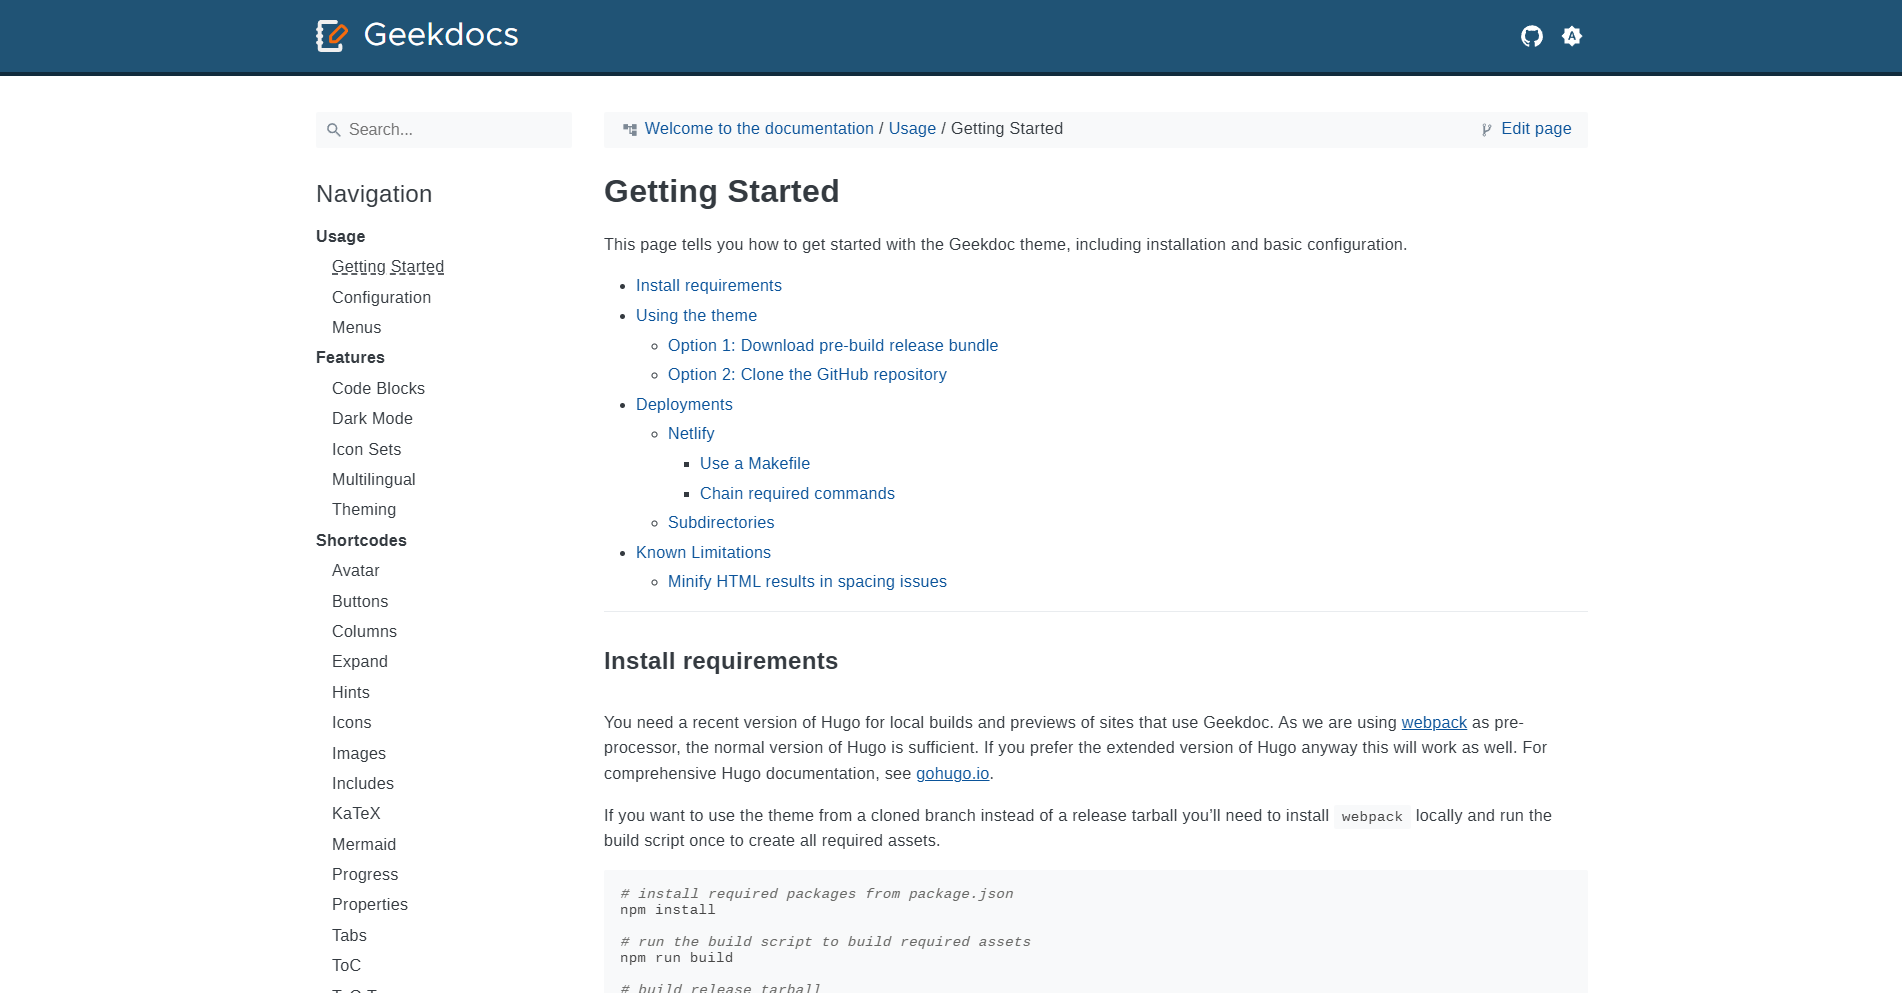Select Dark Mode in the sidebar
Viewport: 1902px width, 993px height.
(x=372, y=419)
